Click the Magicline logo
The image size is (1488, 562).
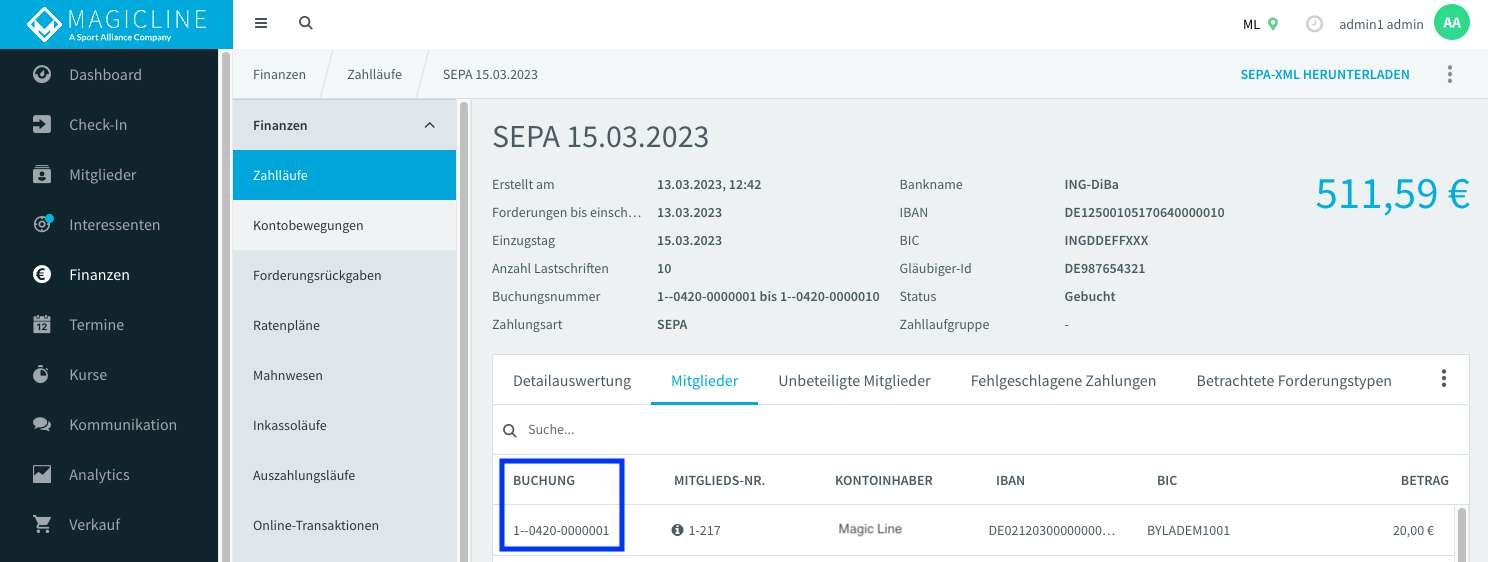[116, 24]
